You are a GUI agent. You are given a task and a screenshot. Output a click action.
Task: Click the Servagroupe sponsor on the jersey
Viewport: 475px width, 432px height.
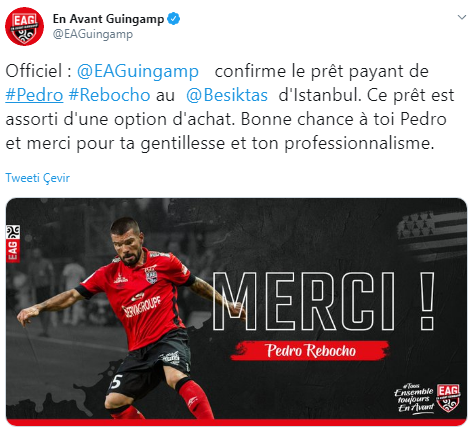(142, 306)
